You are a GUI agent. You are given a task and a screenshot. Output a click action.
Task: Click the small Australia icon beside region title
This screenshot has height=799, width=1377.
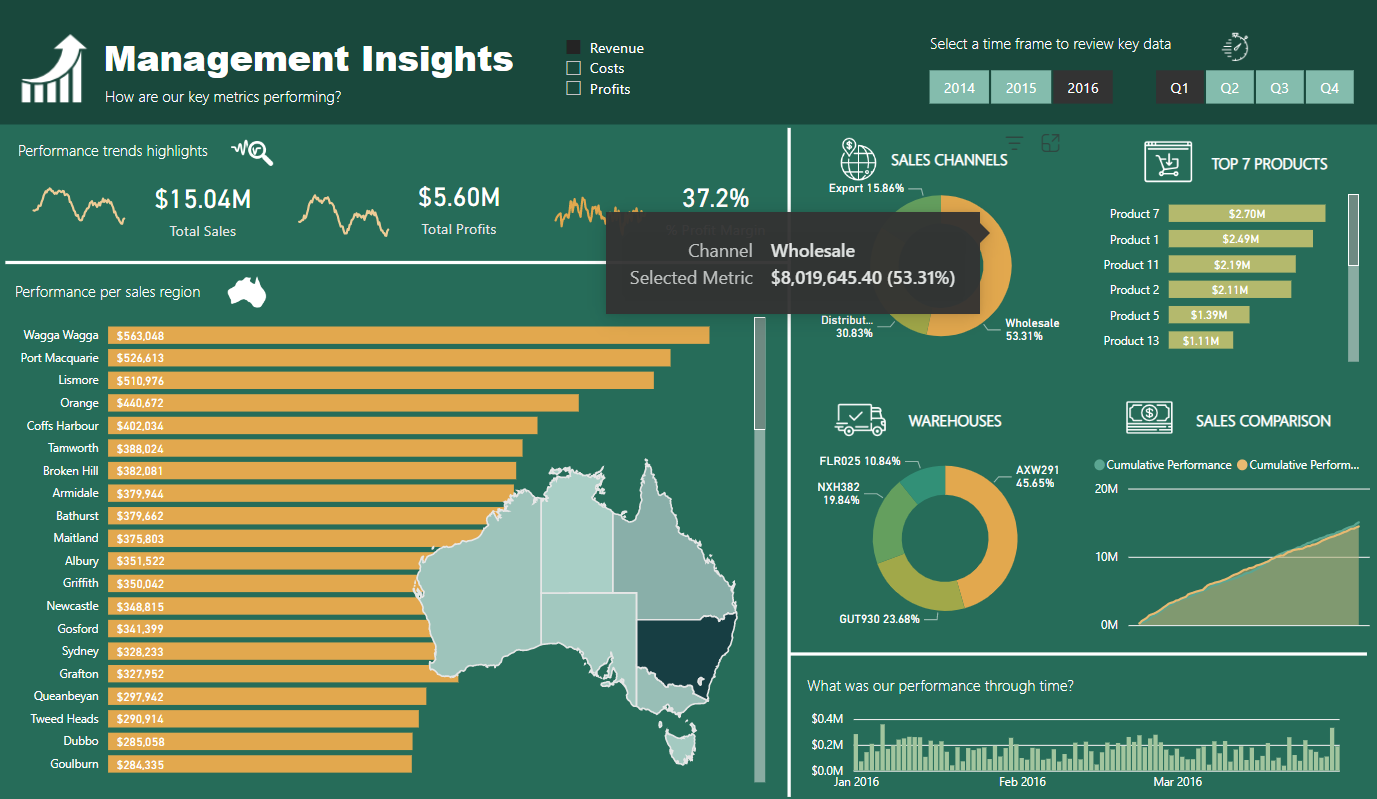[x=247, y=292]
